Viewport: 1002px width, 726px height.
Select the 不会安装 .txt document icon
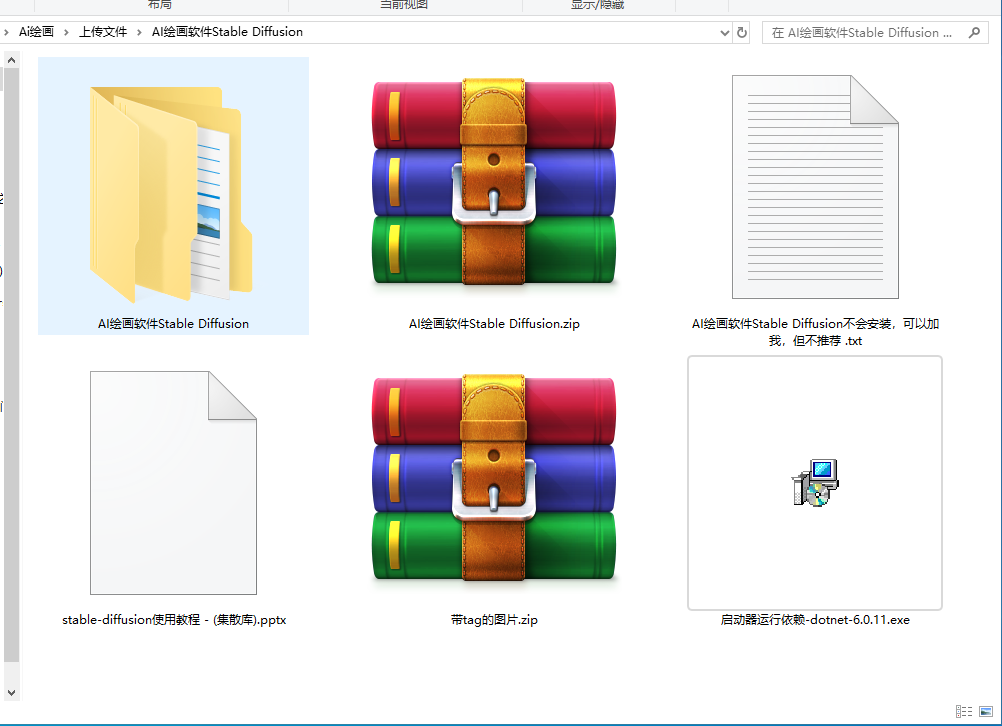815,187
